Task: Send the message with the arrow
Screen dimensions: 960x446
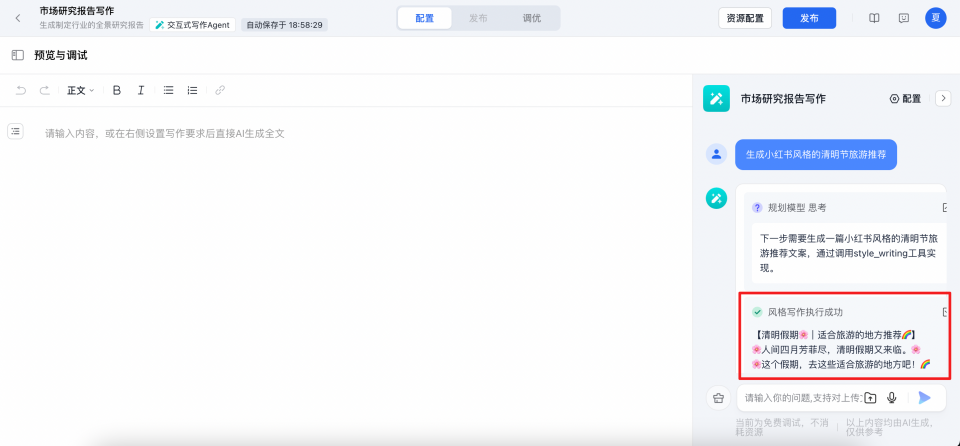Action: tap(924, 398)
